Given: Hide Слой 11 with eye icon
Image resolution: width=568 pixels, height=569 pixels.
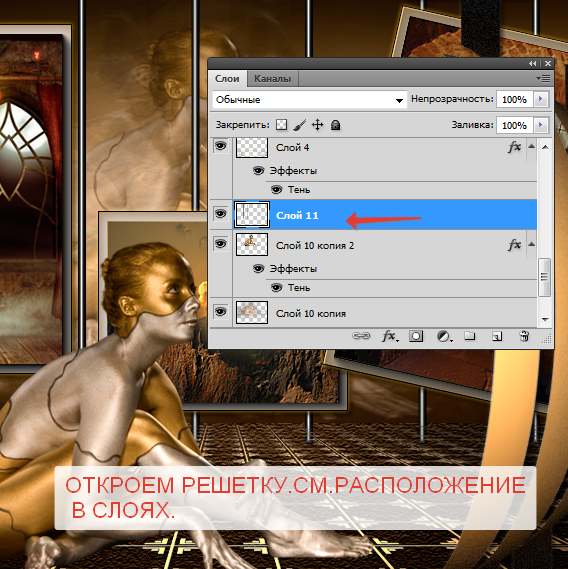Looking at the screenshot, I should click(220, 214).
